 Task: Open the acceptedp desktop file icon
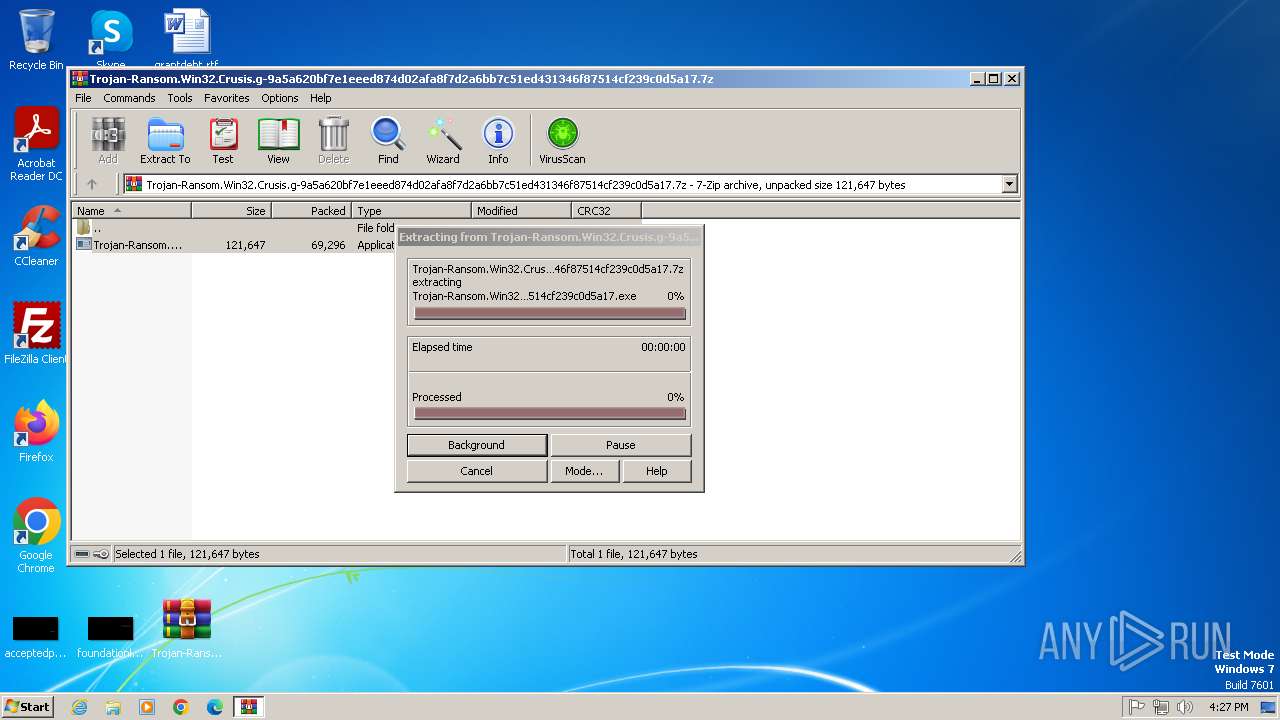(x=35, y=636)
